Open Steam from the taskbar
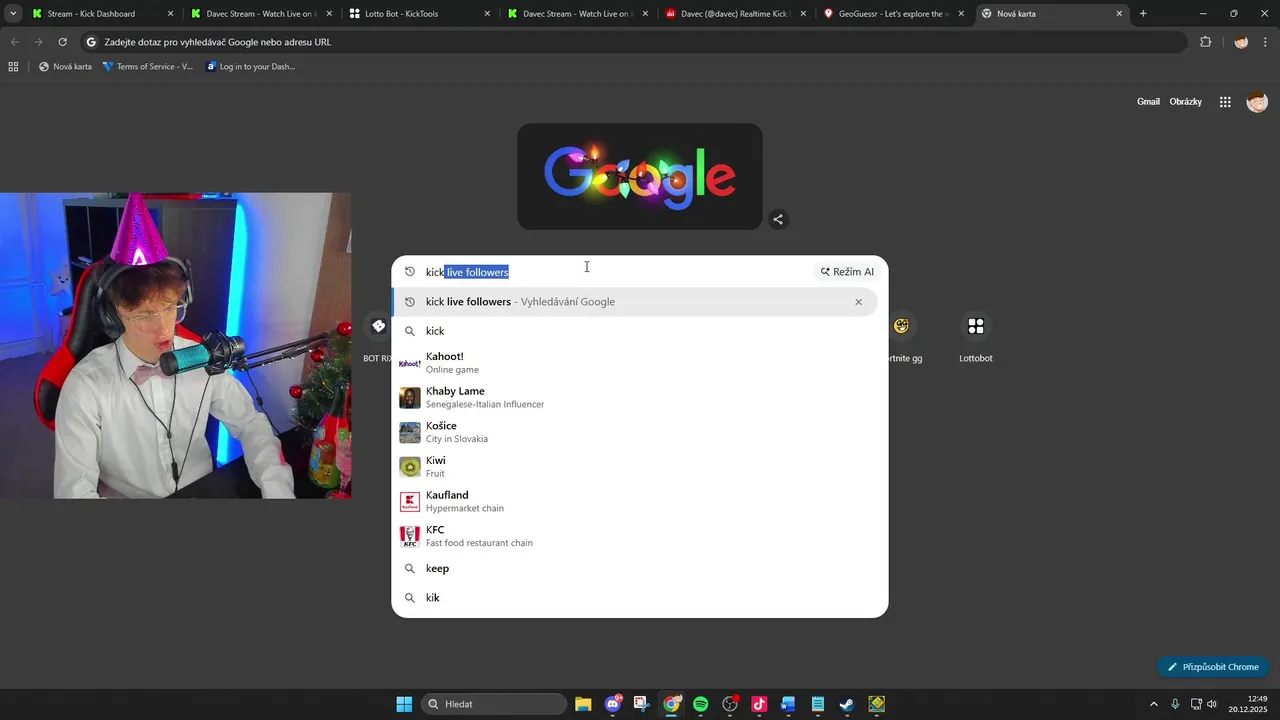Image resolution: width=1280 pixels, height=720 pixels. (x=847, y=704)
